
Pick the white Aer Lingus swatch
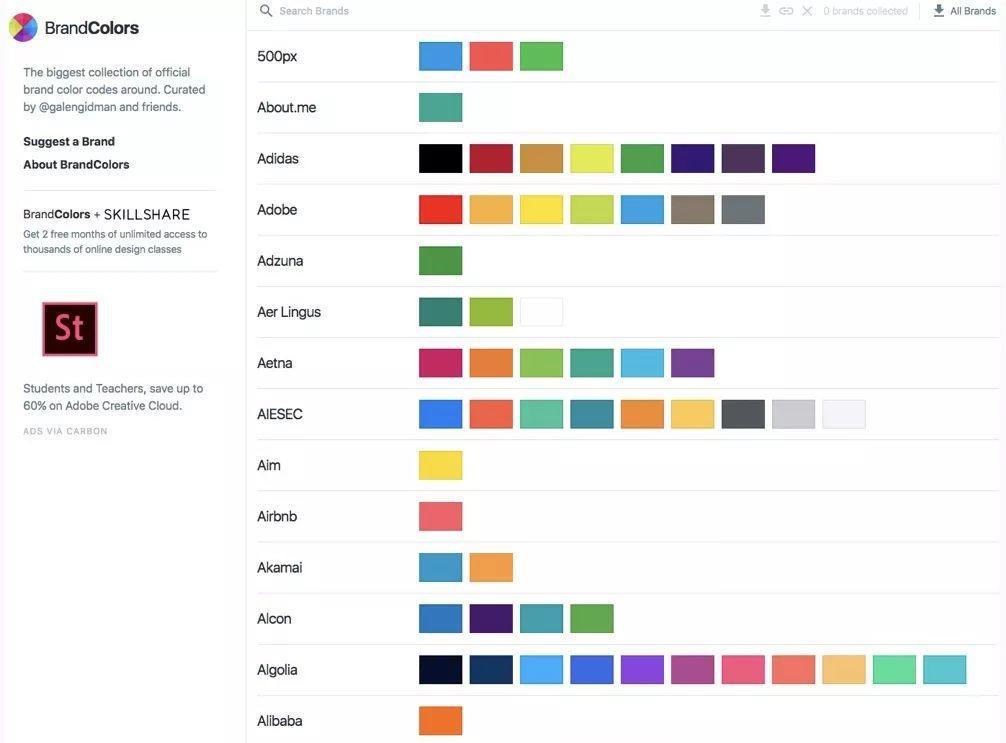[541, 312]
